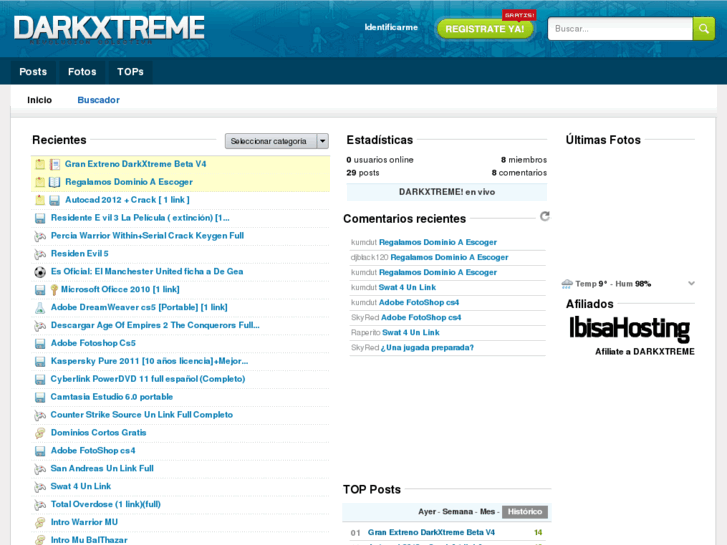727x545 pixels.
Task: Click gamepad icon beside San Andreas Un Link
Action: point(40,469)
